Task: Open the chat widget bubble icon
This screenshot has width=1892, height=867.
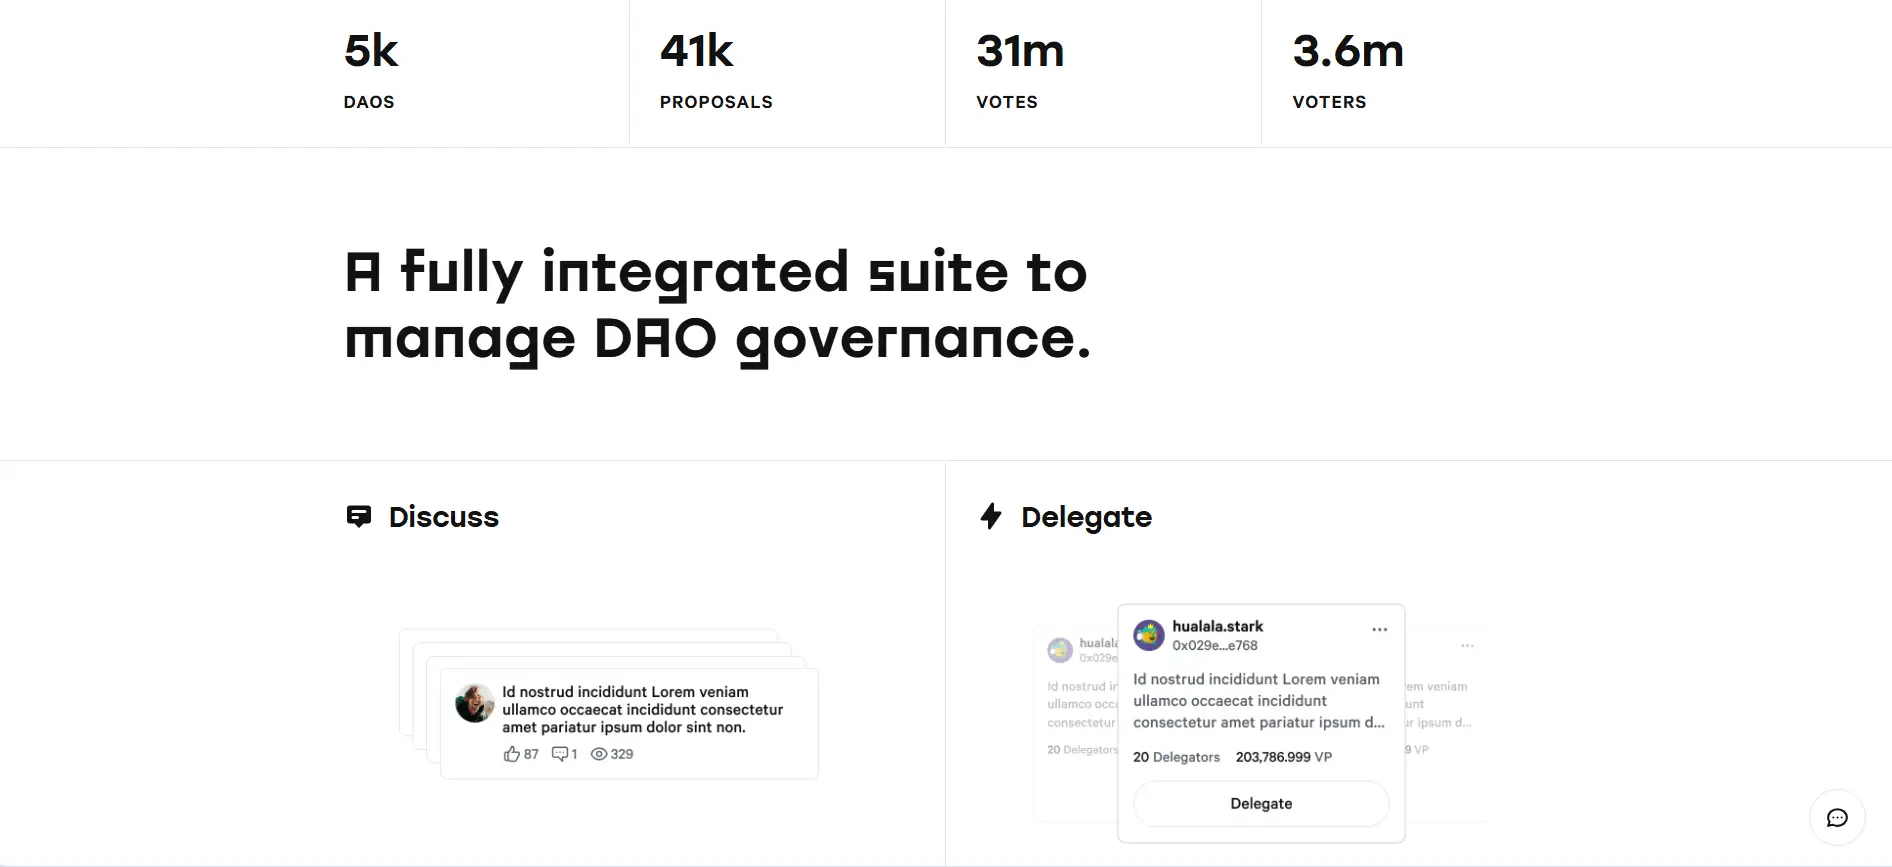Action: (1837, 818)
